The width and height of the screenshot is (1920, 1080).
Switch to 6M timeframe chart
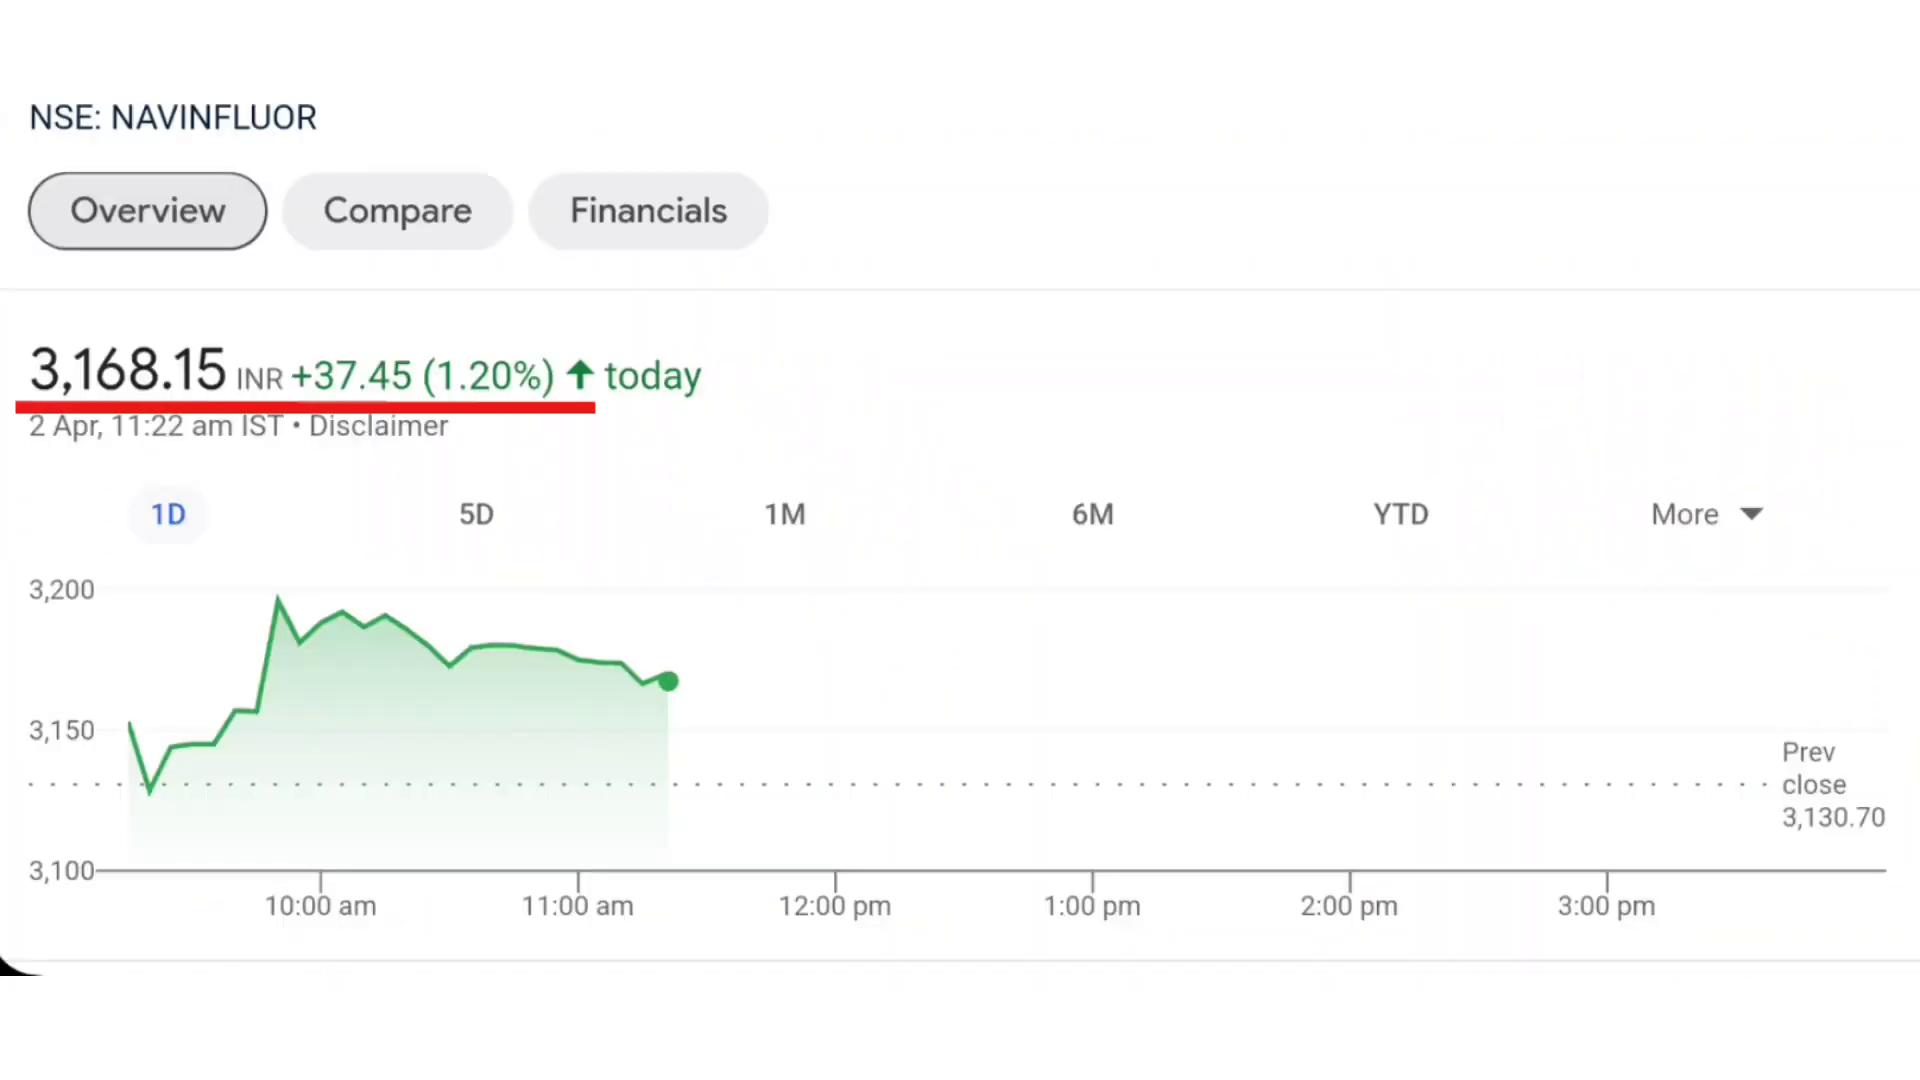pyautogui.click(x=1092, y=513)
